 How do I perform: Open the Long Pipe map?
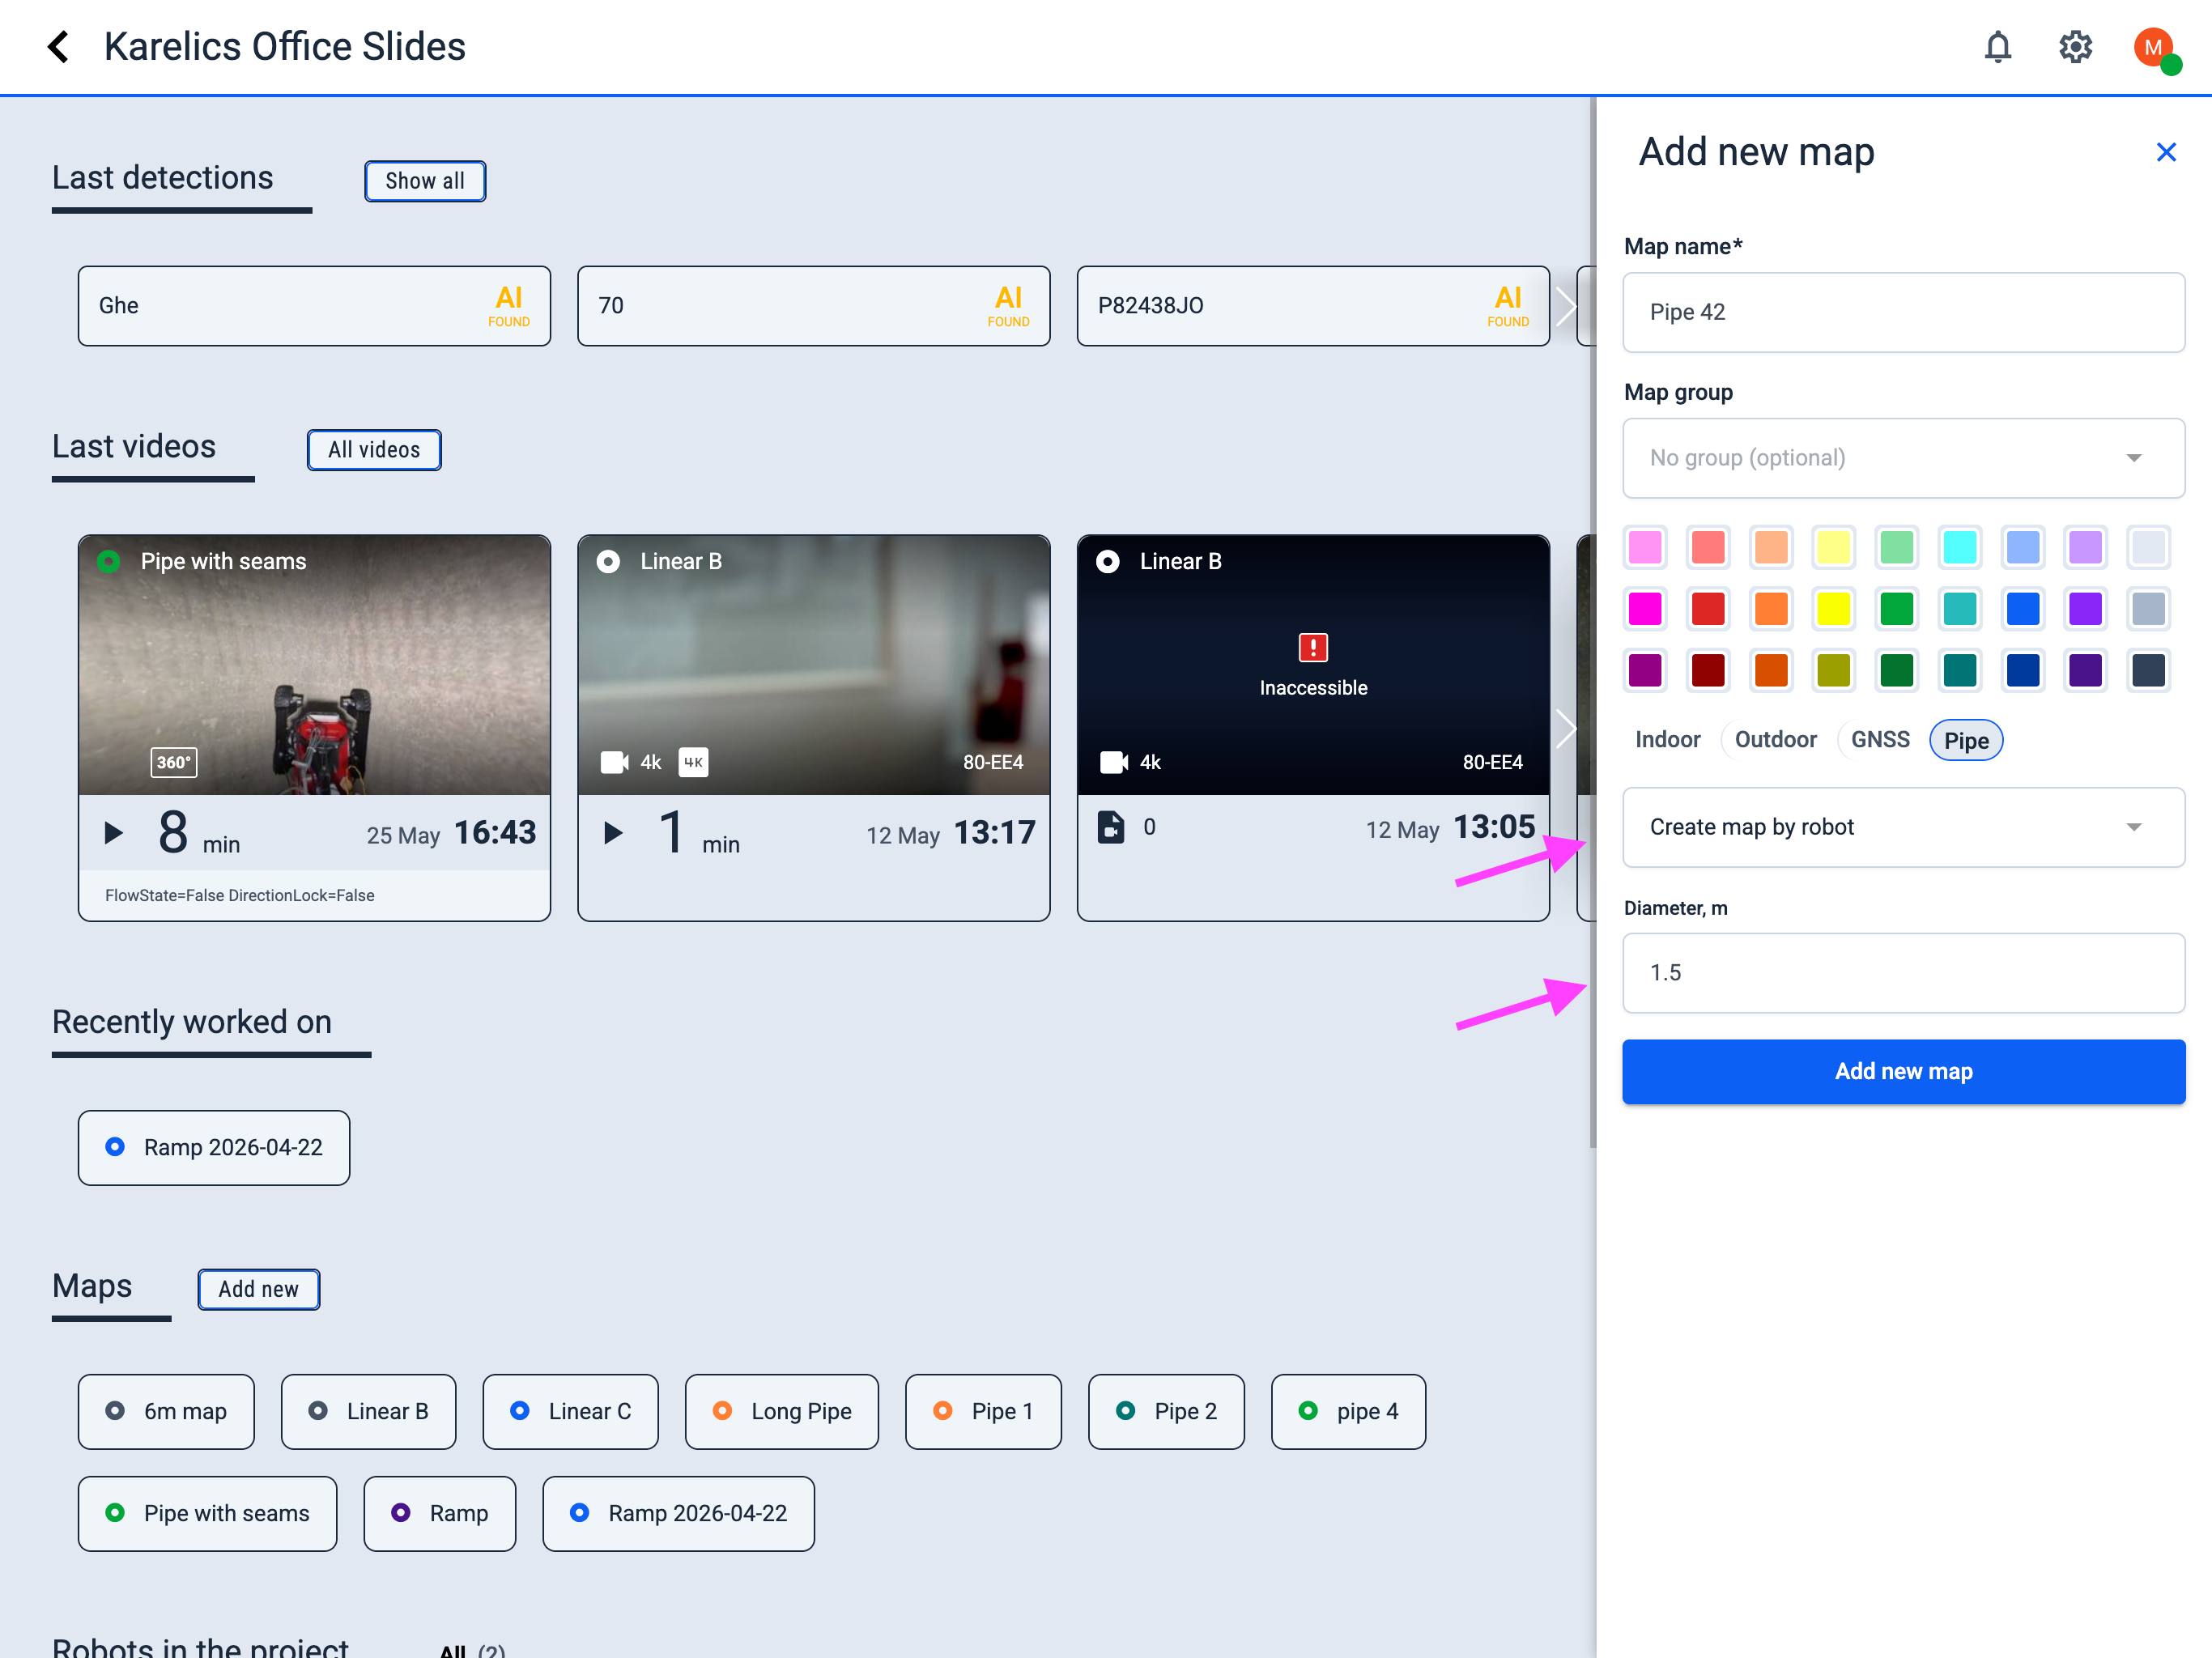(x=782, y=1411)
